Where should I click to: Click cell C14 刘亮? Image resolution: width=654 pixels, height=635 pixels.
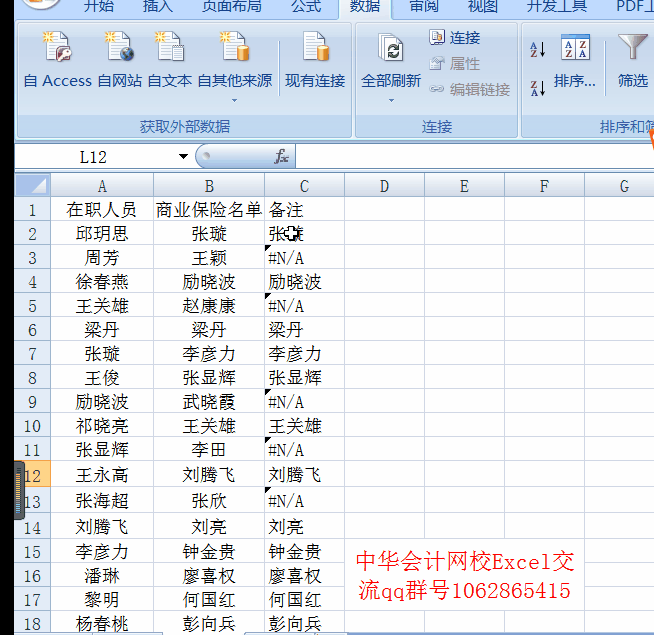[304, 526]
